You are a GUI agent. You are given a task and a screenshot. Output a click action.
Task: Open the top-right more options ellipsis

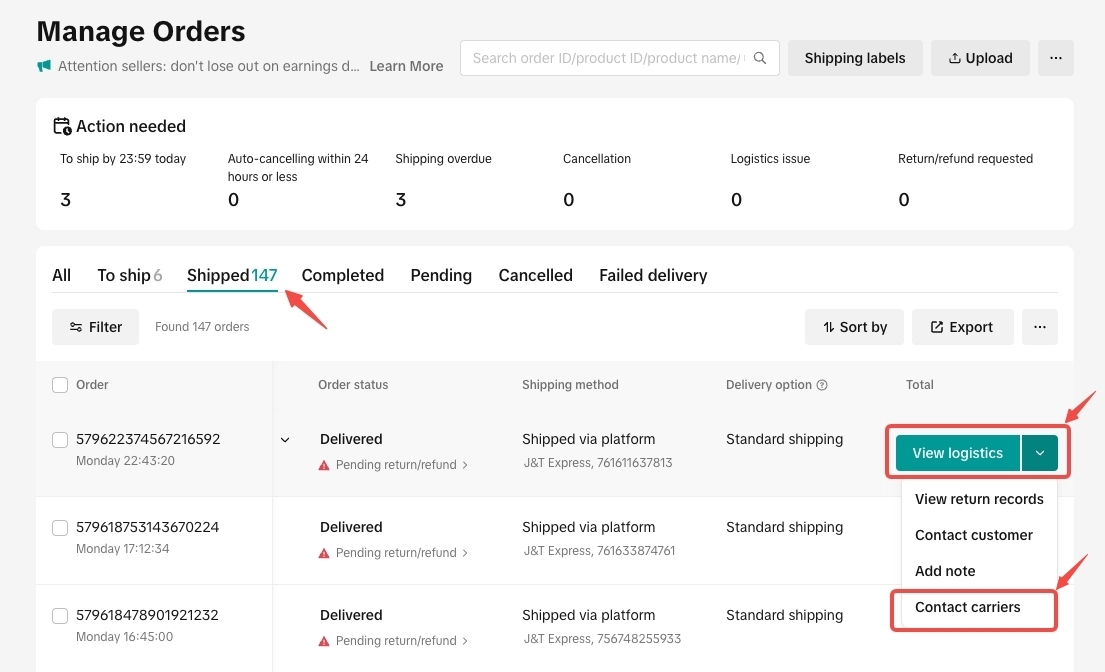(x=1055, y=58)
